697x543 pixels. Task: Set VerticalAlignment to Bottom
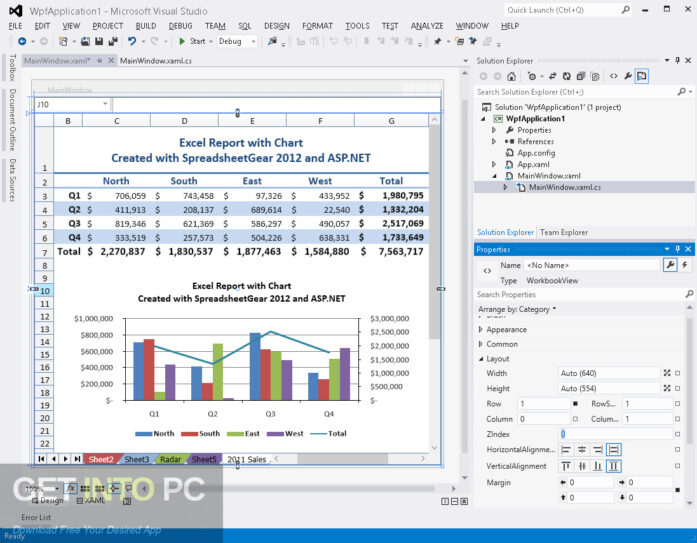click(x=598, y=466)
